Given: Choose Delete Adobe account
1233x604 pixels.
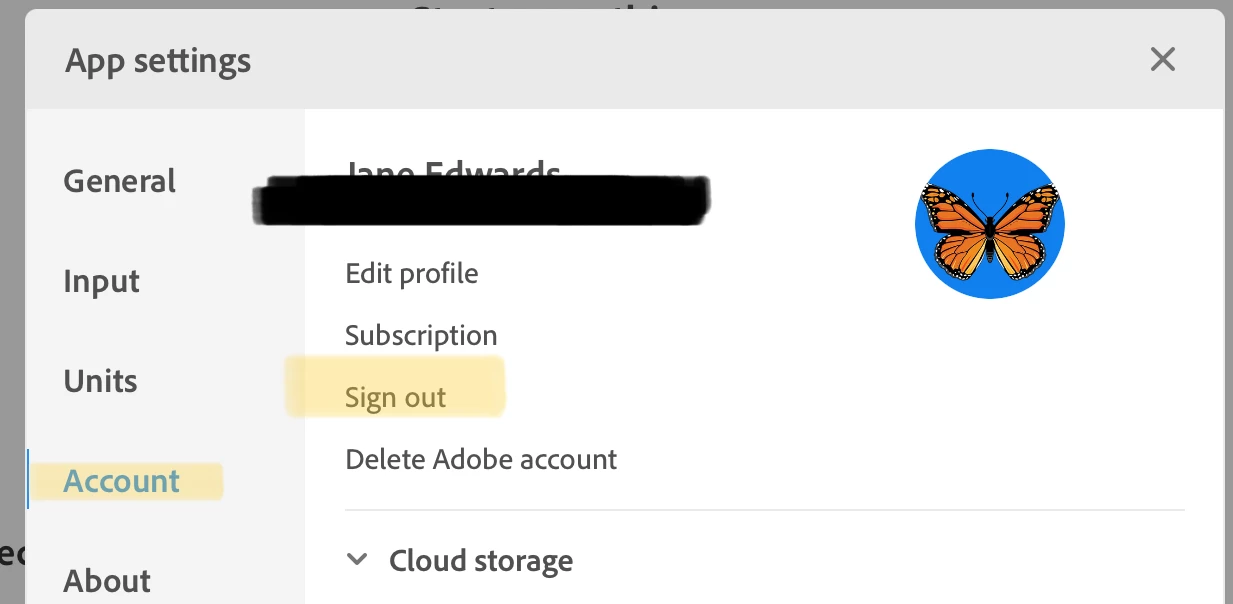Looking at the screenshot, I should point(481,459).
